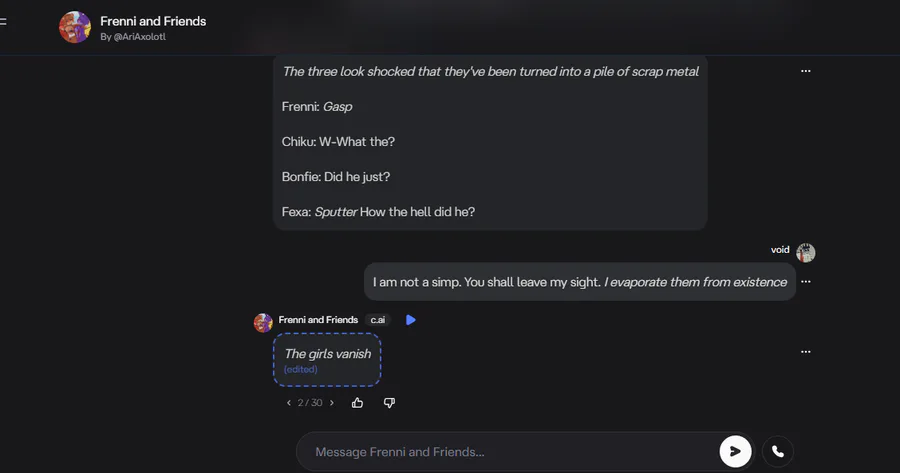Open options for the "I am not a simp" message
Viewport: 900px width, 473px height.
coord(805,282)
